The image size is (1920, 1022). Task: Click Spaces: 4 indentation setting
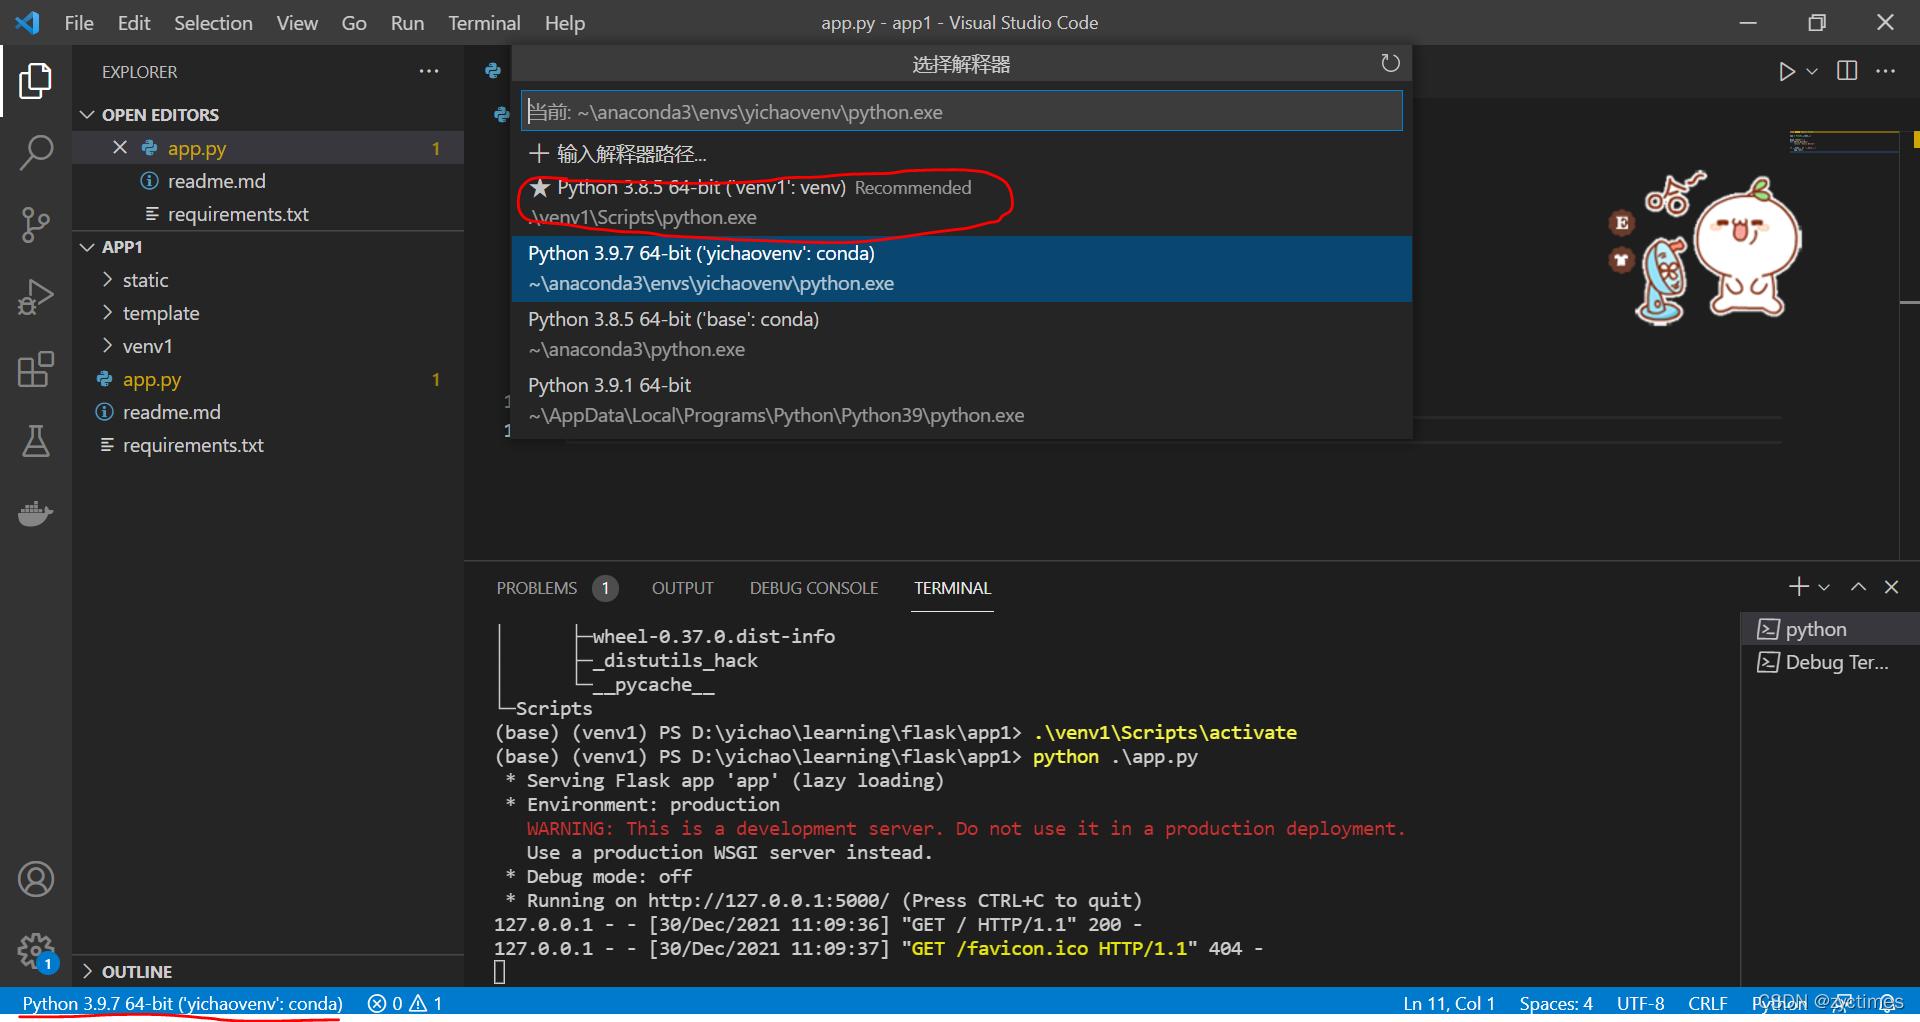1556,1003
